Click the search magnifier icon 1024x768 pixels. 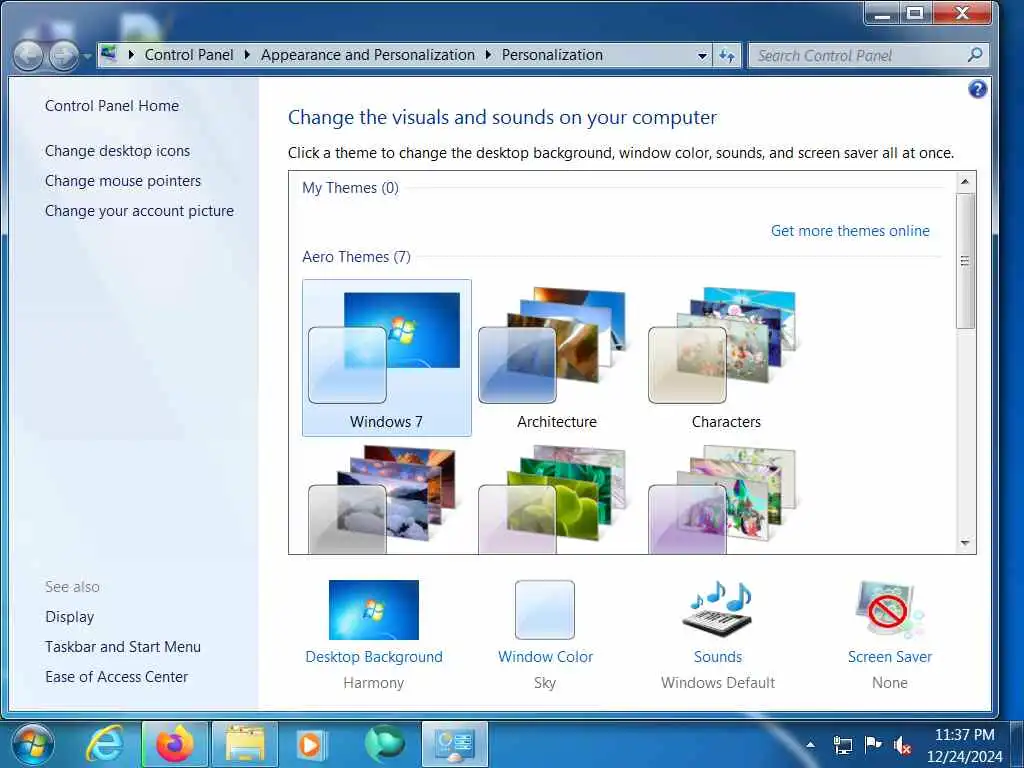[x=975, y=55]
